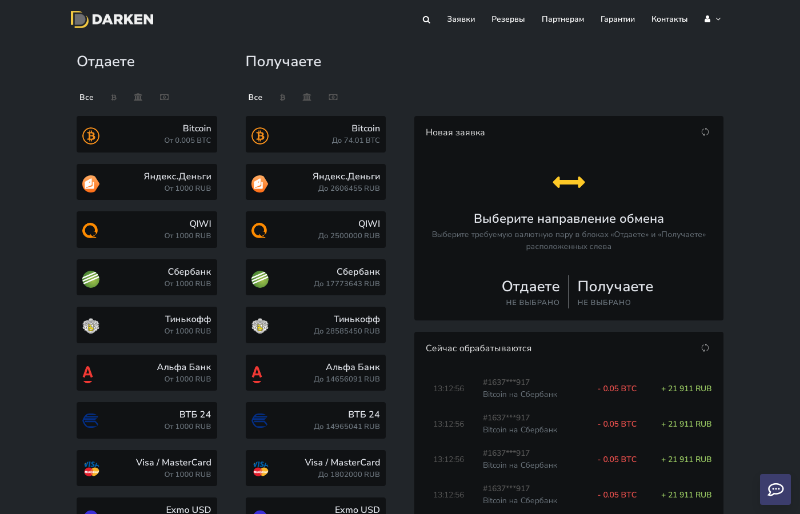Pick Тинькофф in the Получаете list
Viewport: 800px width, 514px height.
tap(316, 325)
